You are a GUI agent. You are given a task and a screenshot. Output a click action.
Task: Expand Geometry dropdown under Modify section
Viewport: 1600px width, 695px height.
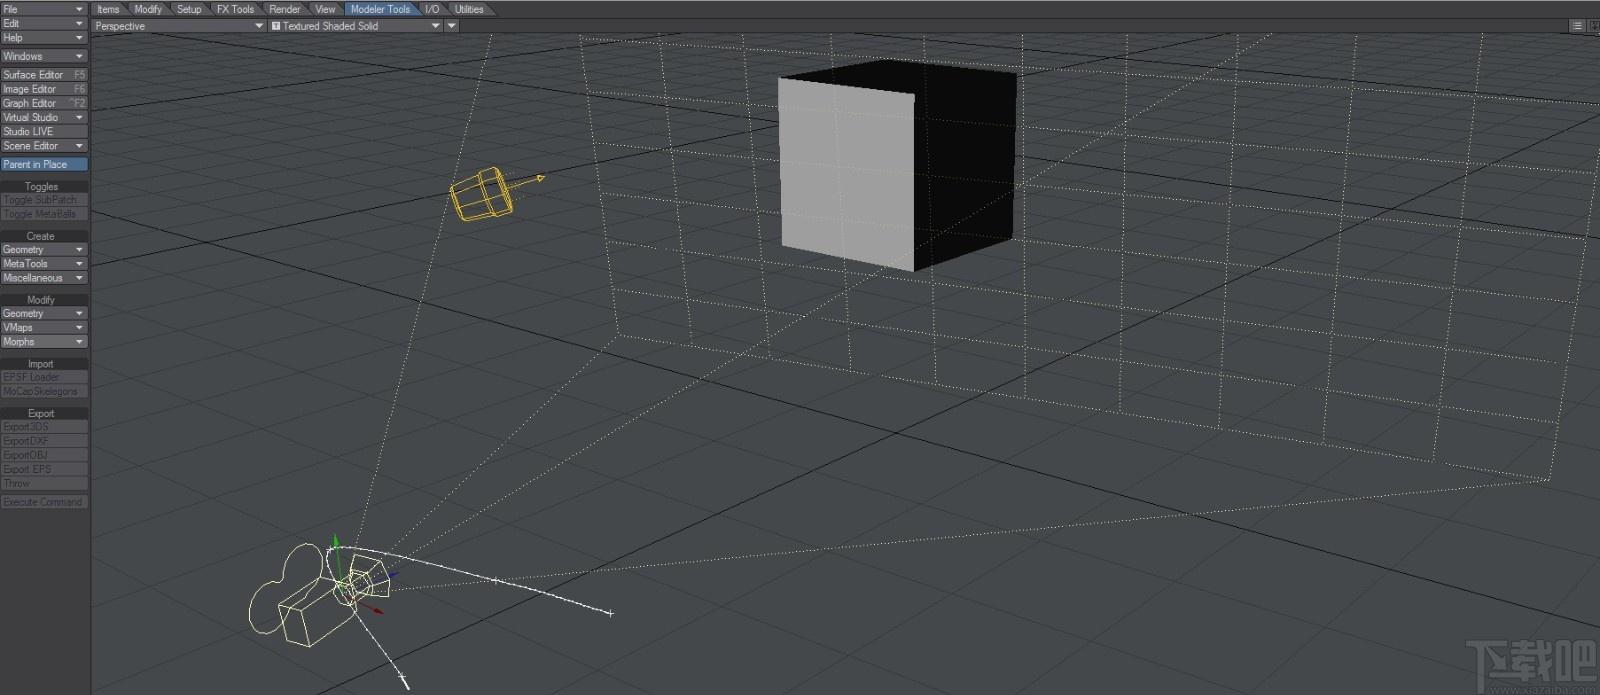click(x=44, y=314)
